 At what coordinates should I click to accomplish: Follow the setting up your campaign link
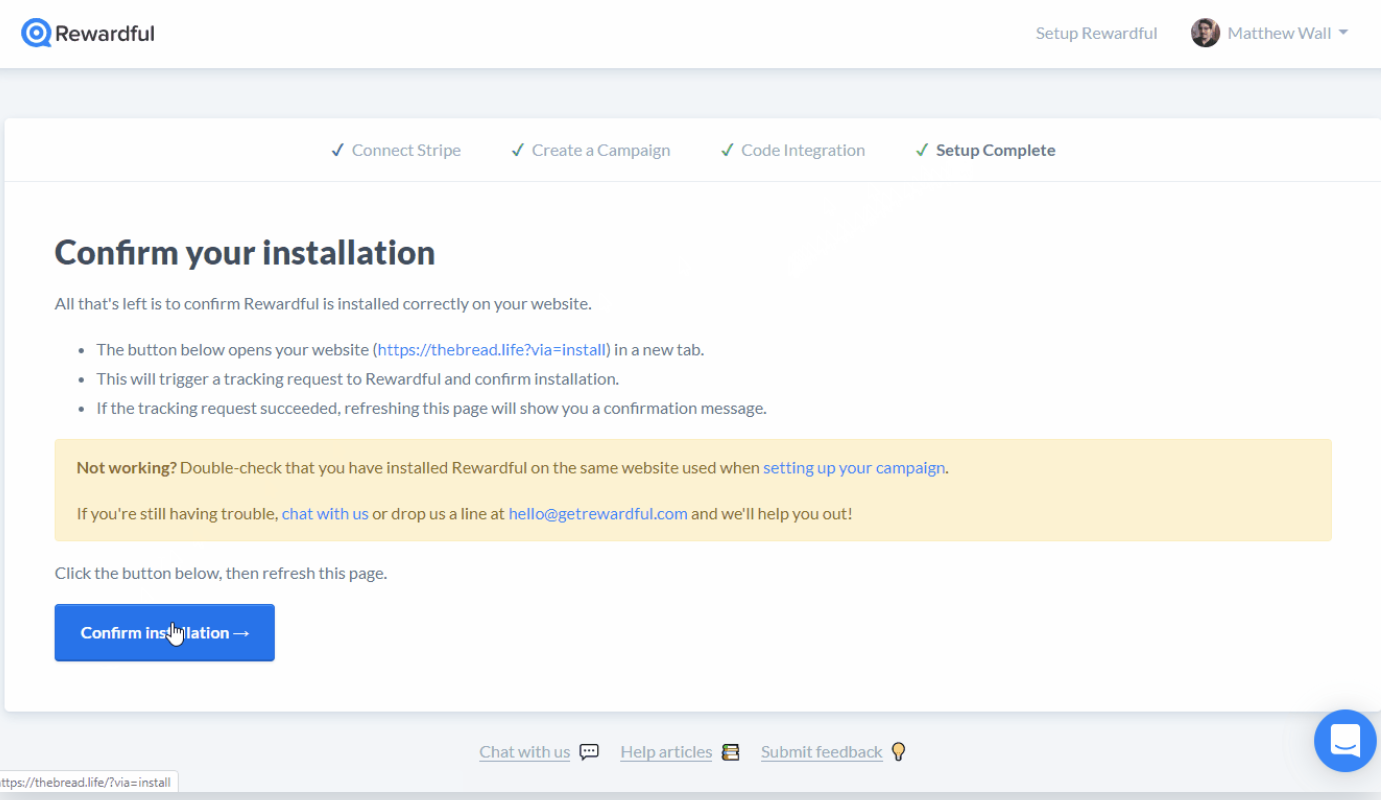coord(854,467)
